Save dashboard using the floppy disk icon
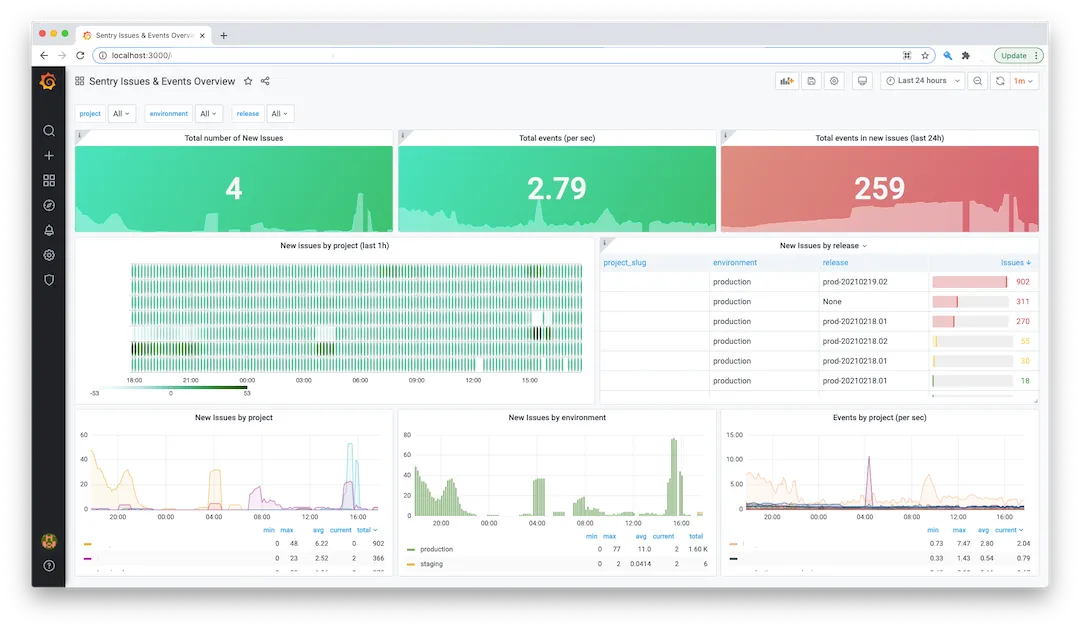This screenshot has height=629, width=1080. coord(811,81)
